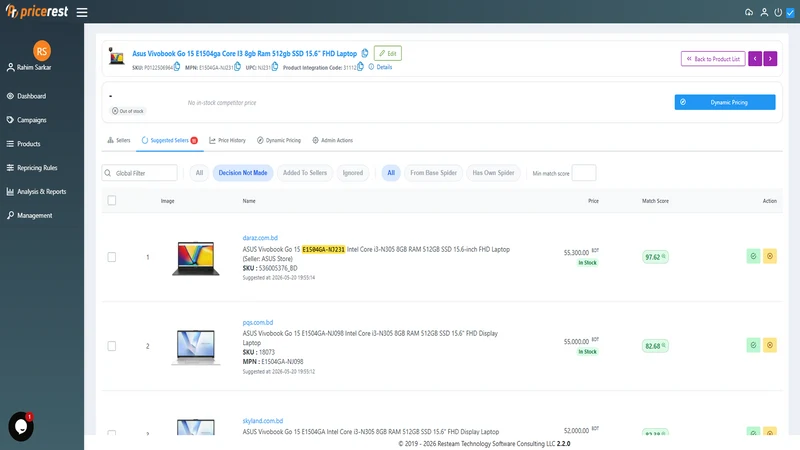Select the Decision Not Made filter chip
Viewport: 800px width, 450px height.
243,173
